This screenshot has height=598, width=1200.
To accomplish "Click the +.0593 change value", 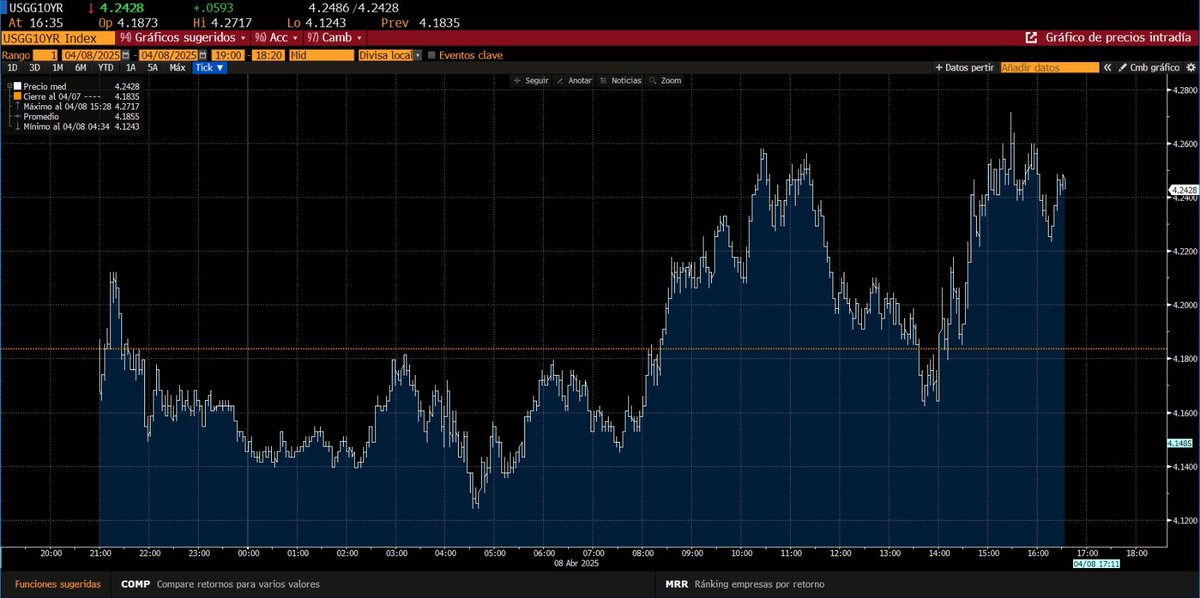I will click(213, 7).
